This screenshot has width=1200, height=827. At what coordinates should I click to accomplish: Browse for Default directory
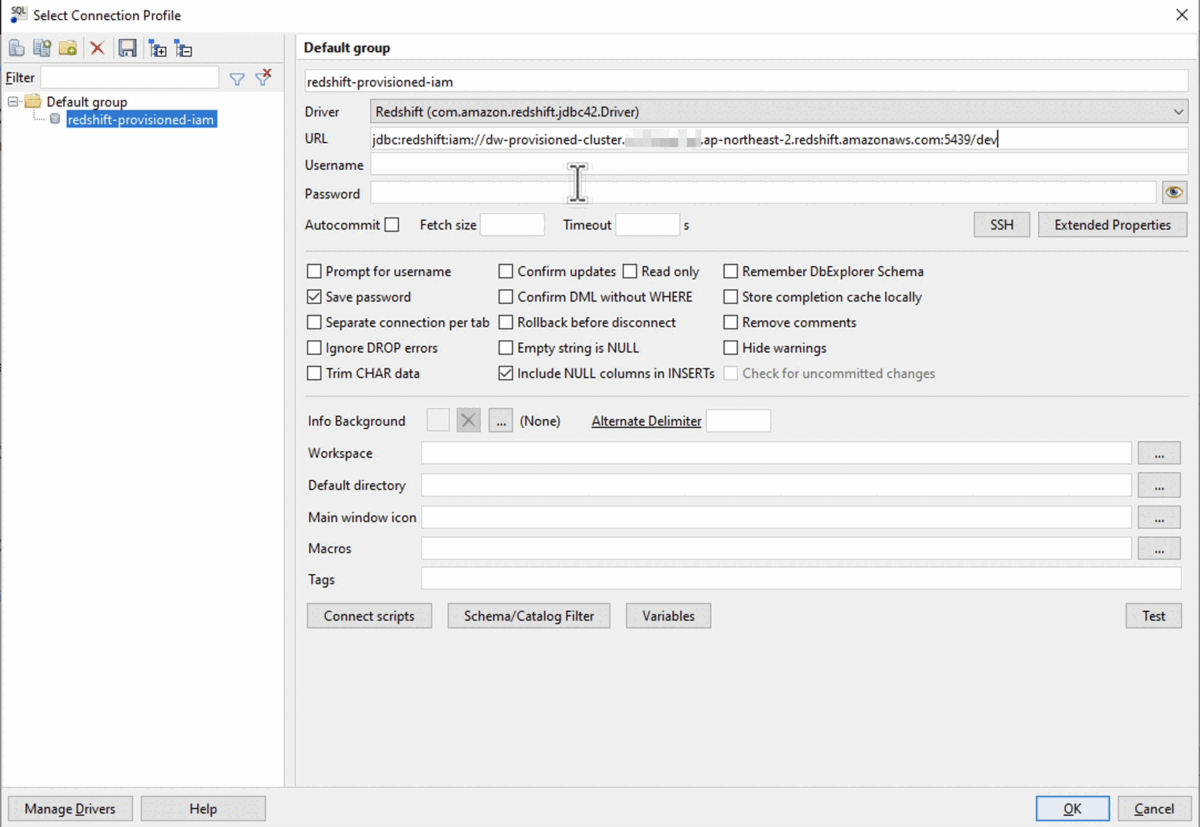1159,485
